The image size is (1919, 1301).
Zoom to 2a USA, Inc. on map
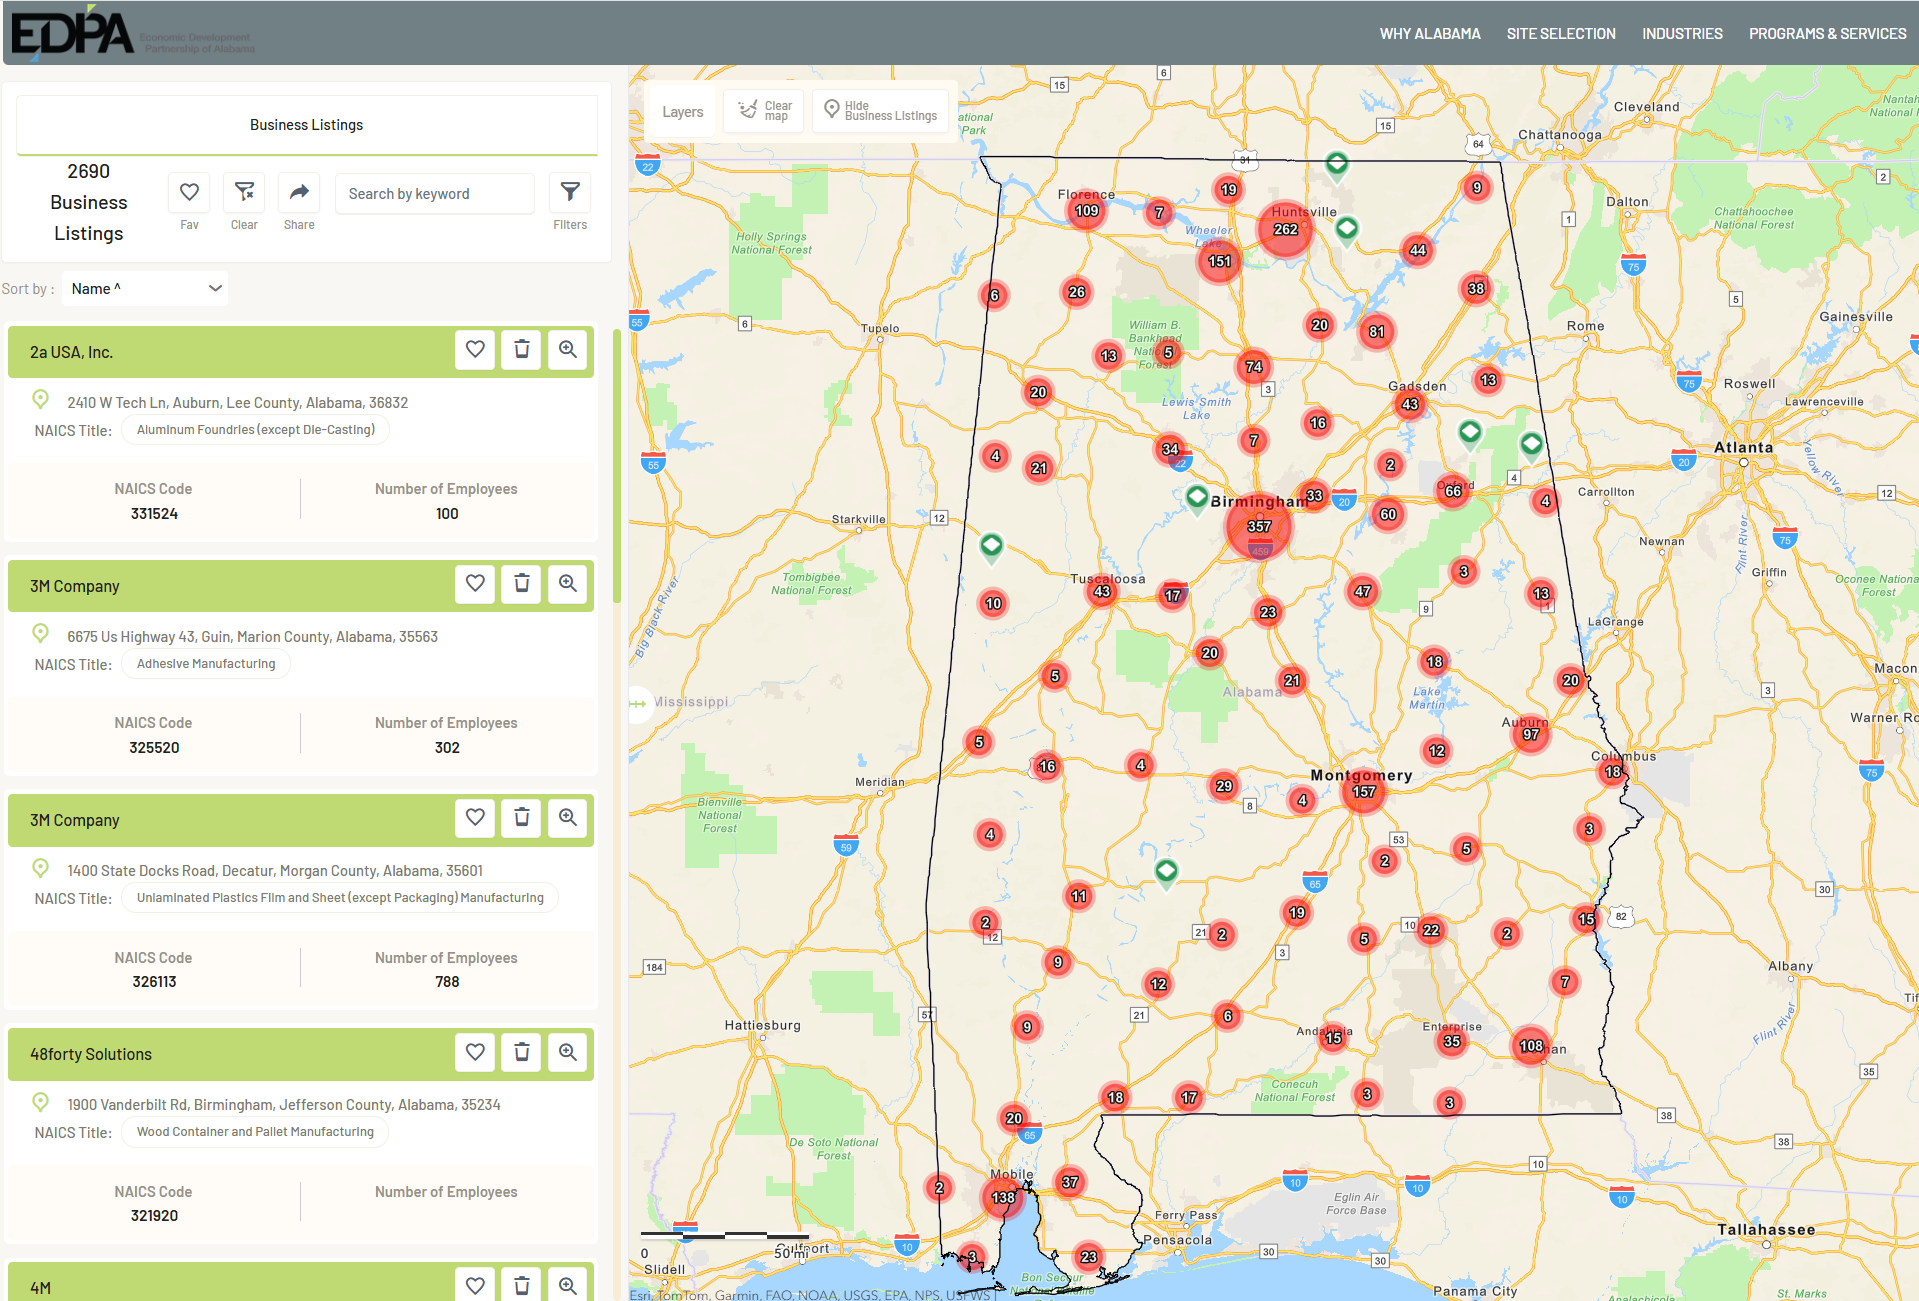(567, 350)
